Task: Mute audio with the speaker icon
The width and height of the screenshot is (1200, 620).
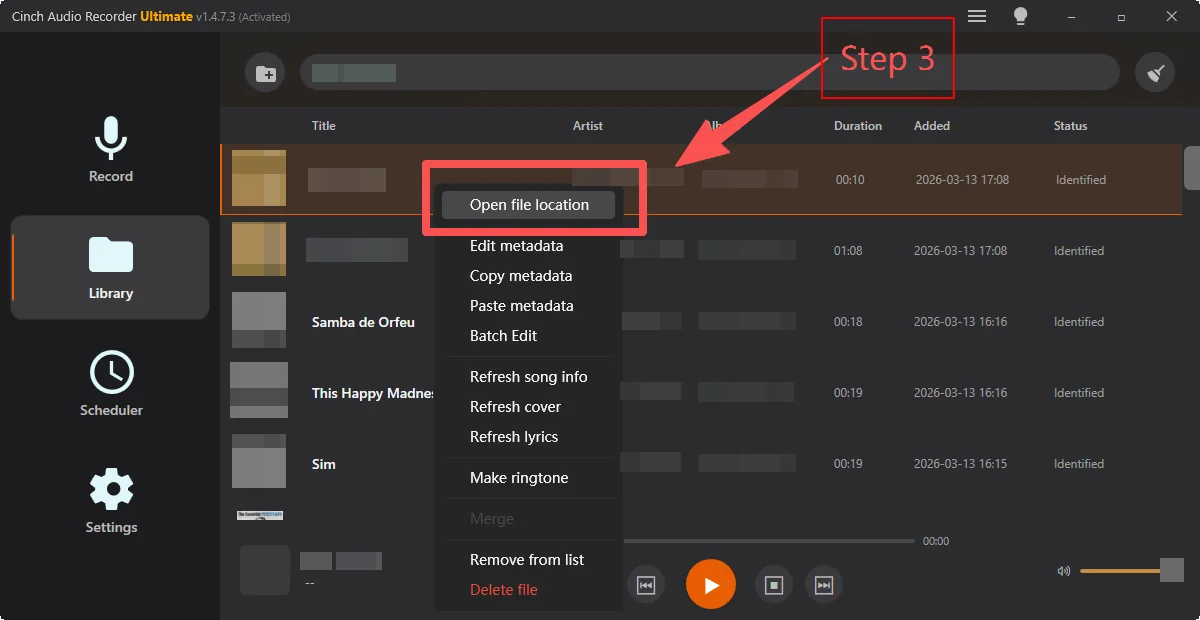Action: pyautogui.click(x=1063, y=571)
